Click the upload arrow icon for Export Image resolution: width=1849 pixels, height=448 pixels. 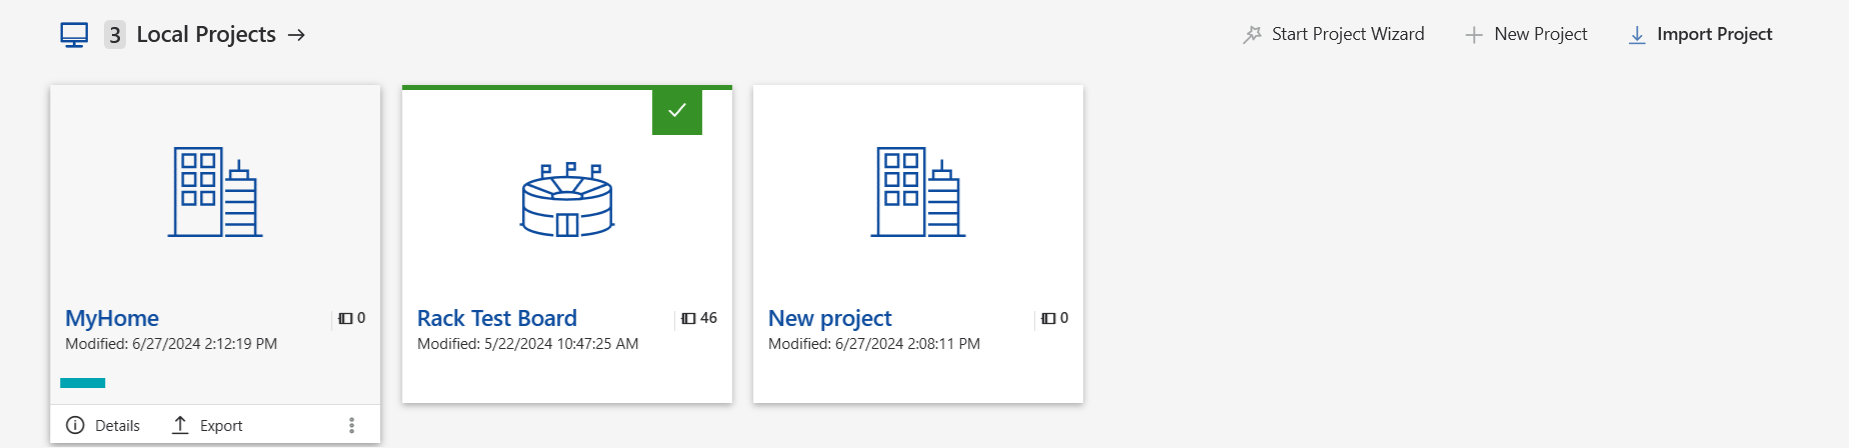[x=180, y=425]
